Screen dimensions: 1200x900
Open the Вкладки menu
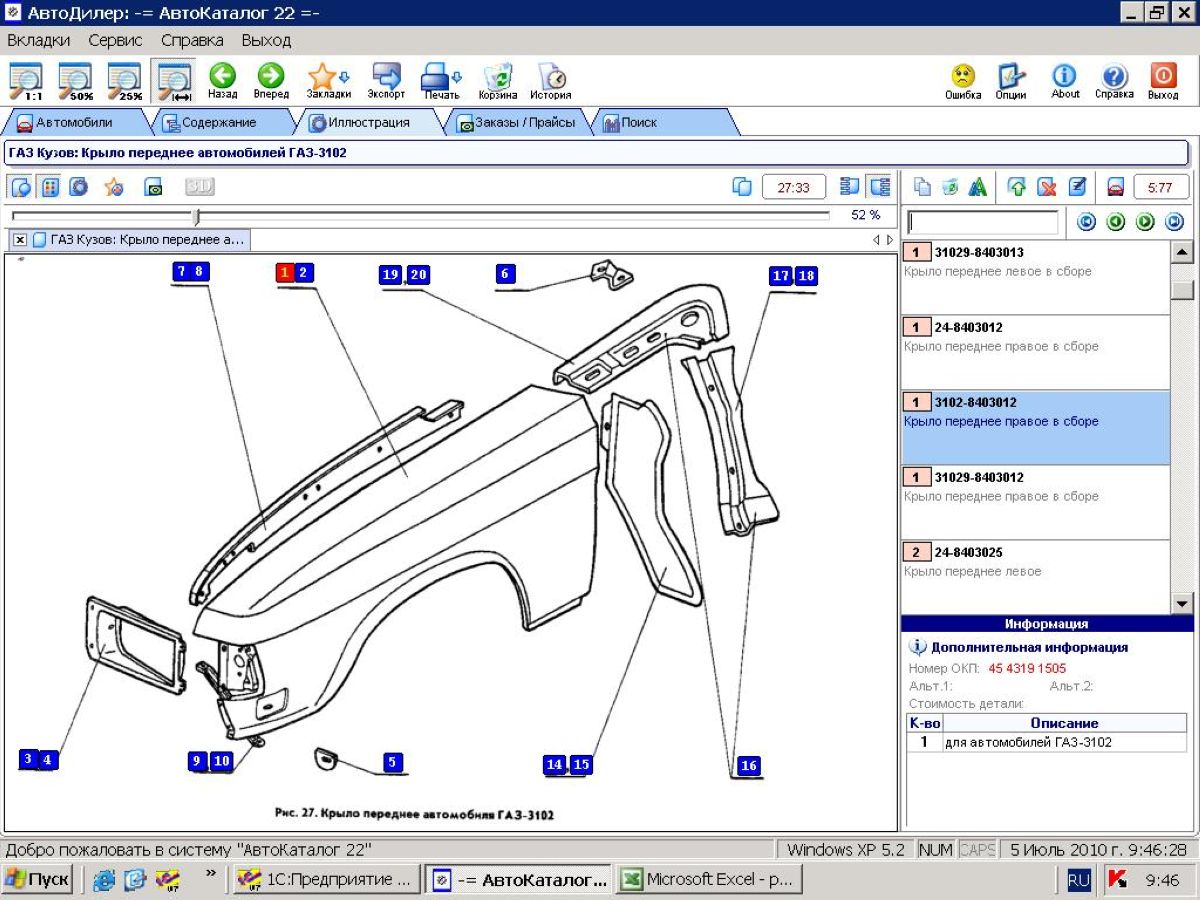tap(39, 40)
